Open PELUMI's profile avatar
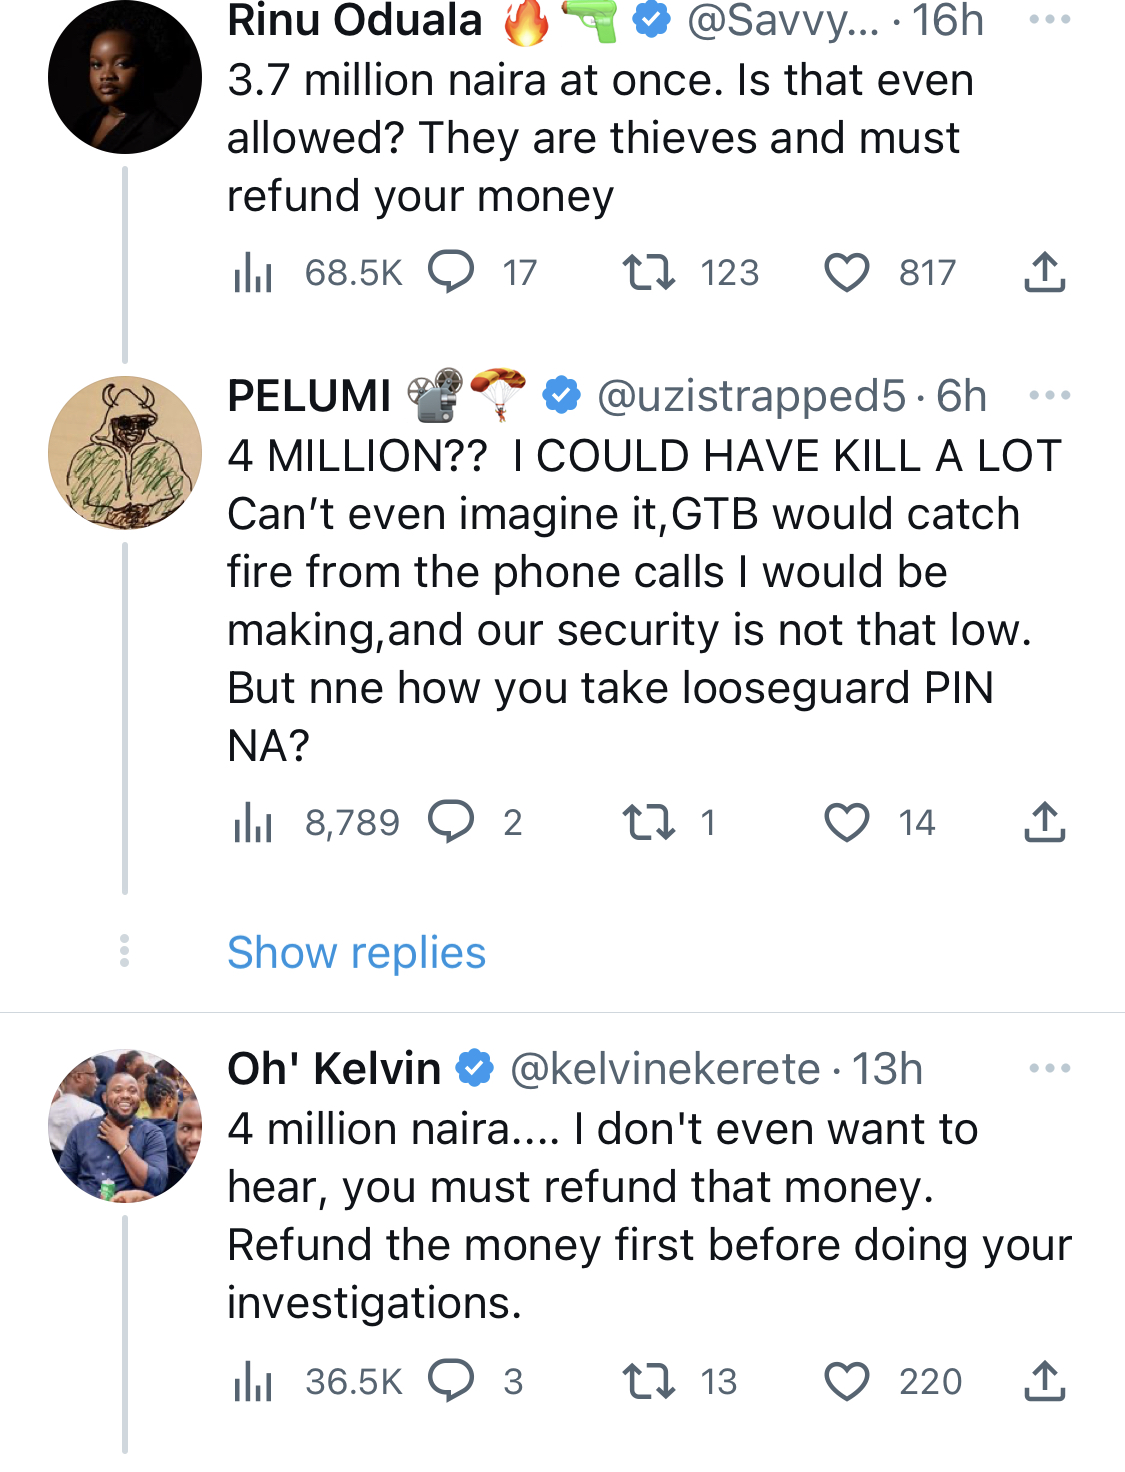Viewport: 1125px width, 1472px height. pyautogui.click(x=125, y=453)
